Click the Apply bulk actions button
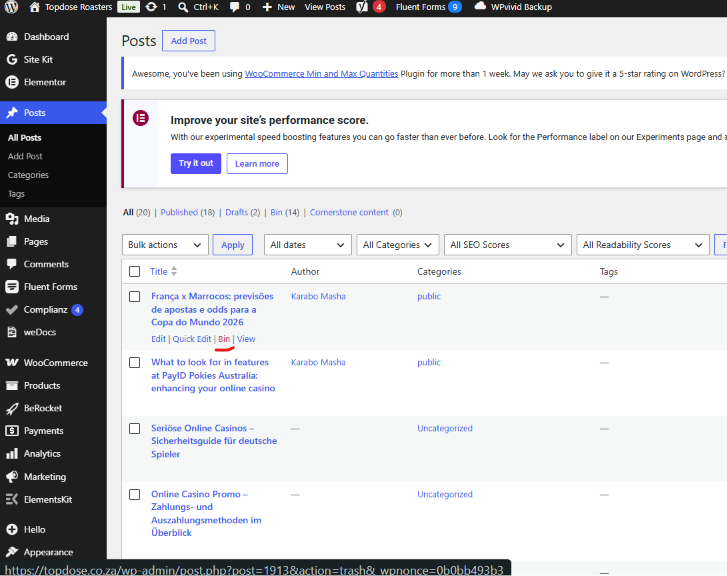 coord(233,245)
